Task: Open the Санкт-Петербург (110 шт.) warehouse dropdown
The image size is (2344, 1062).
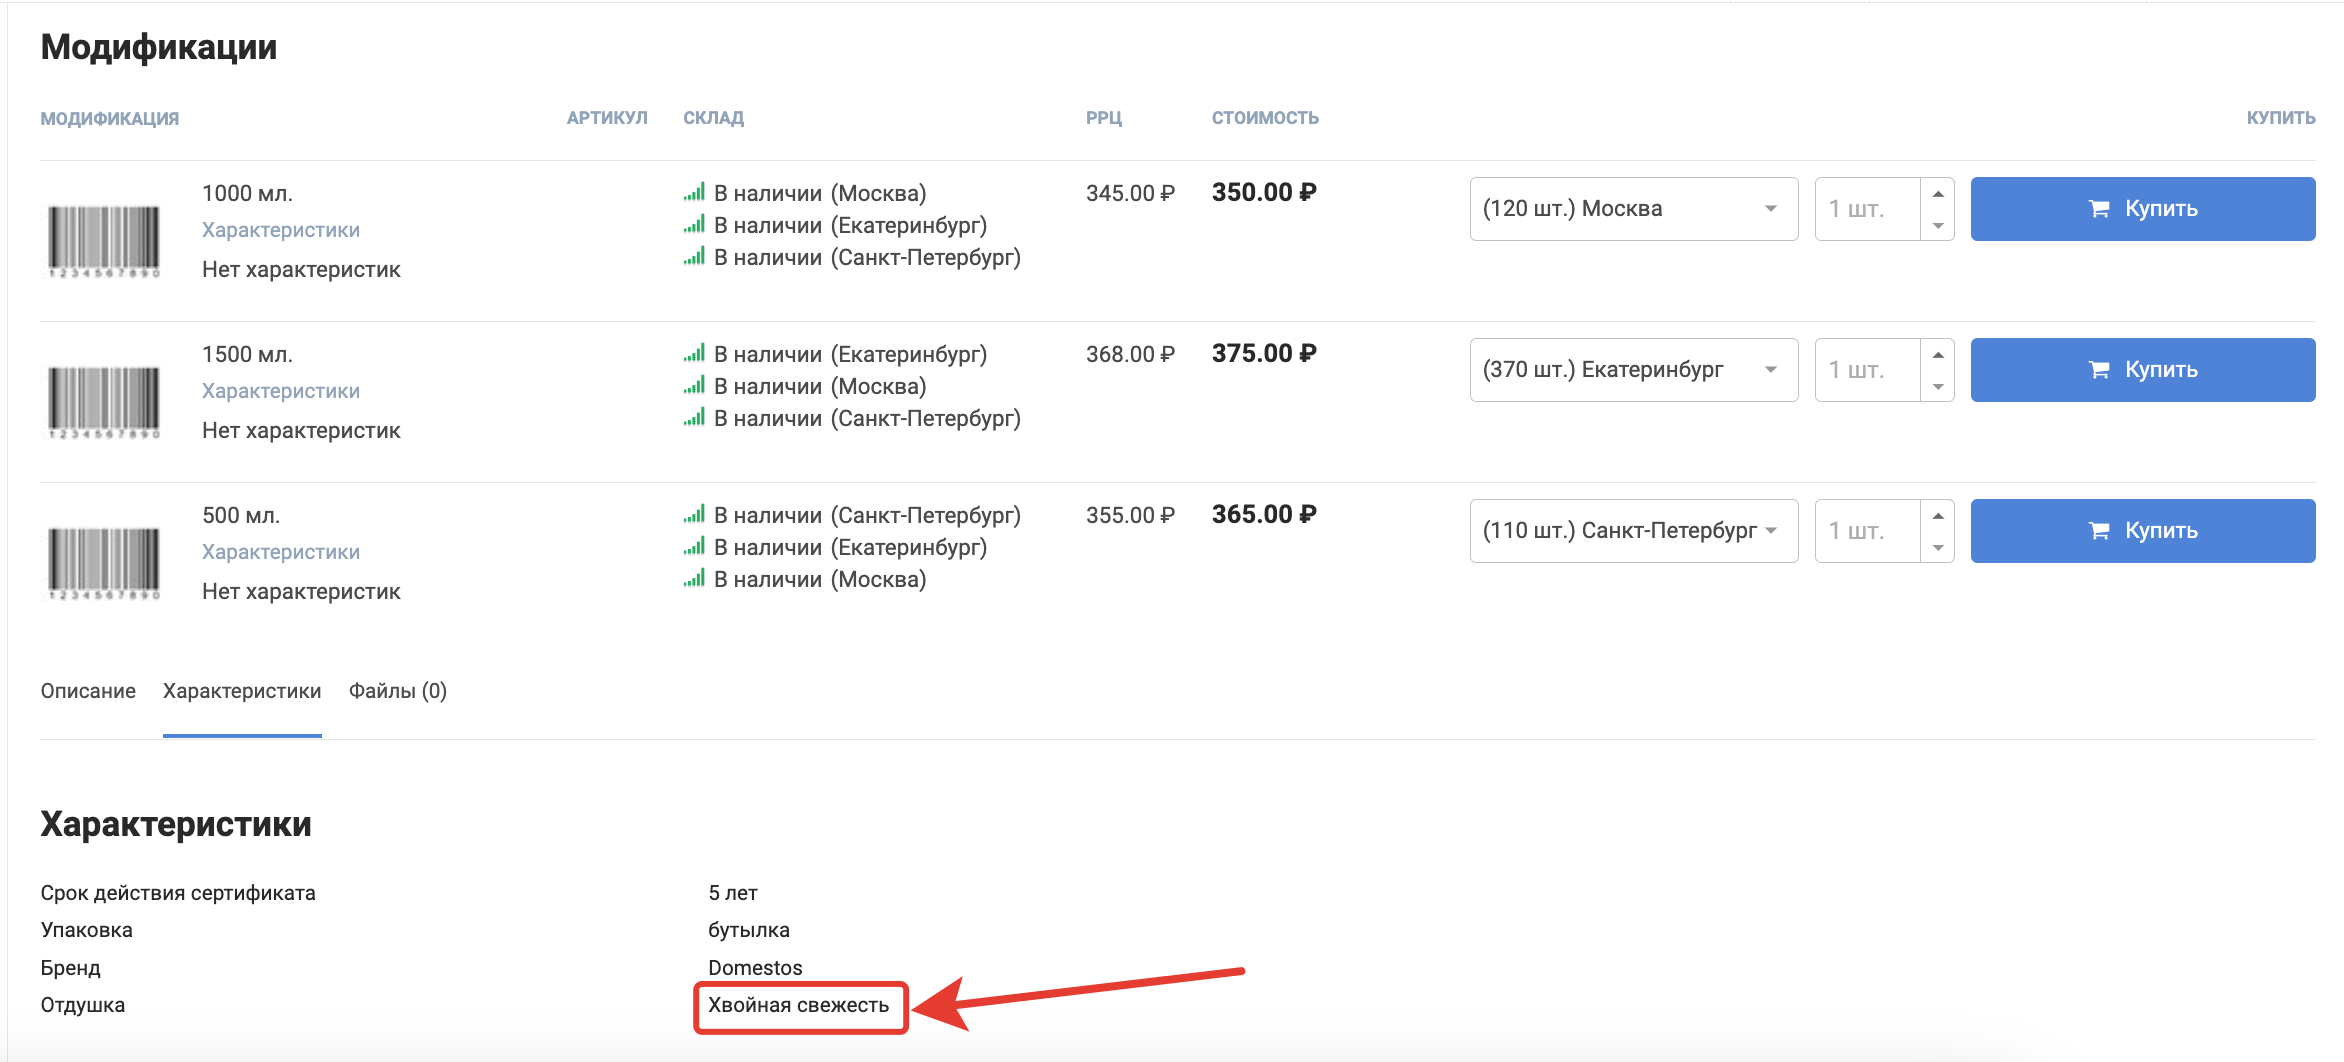Action: (1633, 531)
